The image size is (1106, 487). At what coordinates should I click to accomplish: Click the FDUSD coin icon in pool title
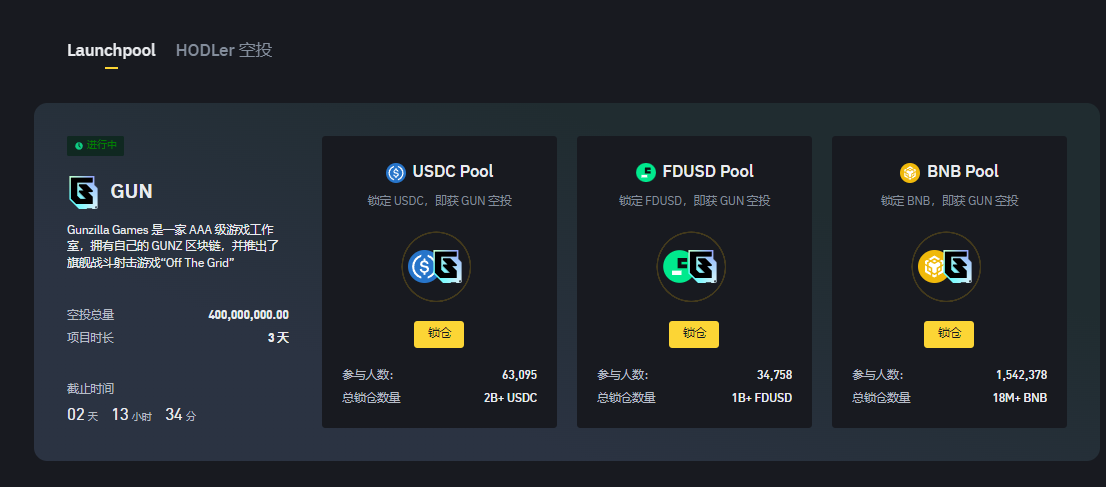point(646,172)
